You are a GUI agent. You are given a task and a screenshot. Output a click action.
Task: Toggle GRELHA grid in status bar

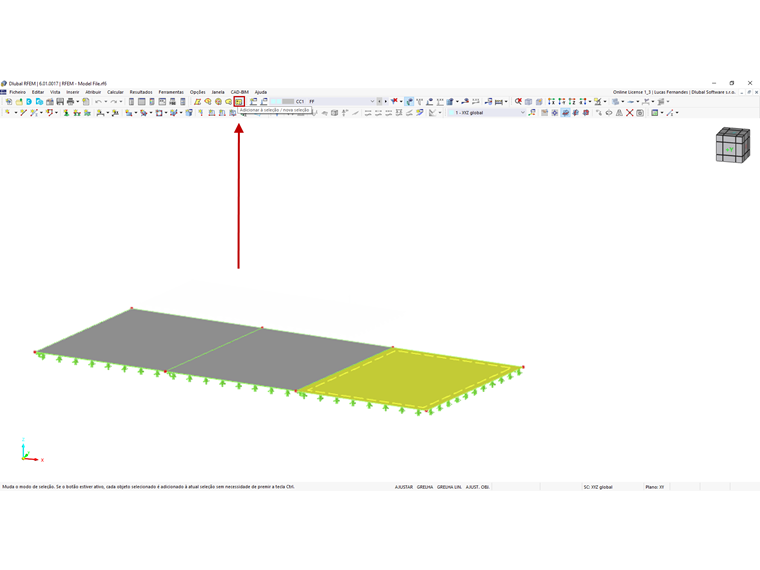[425, 487]
